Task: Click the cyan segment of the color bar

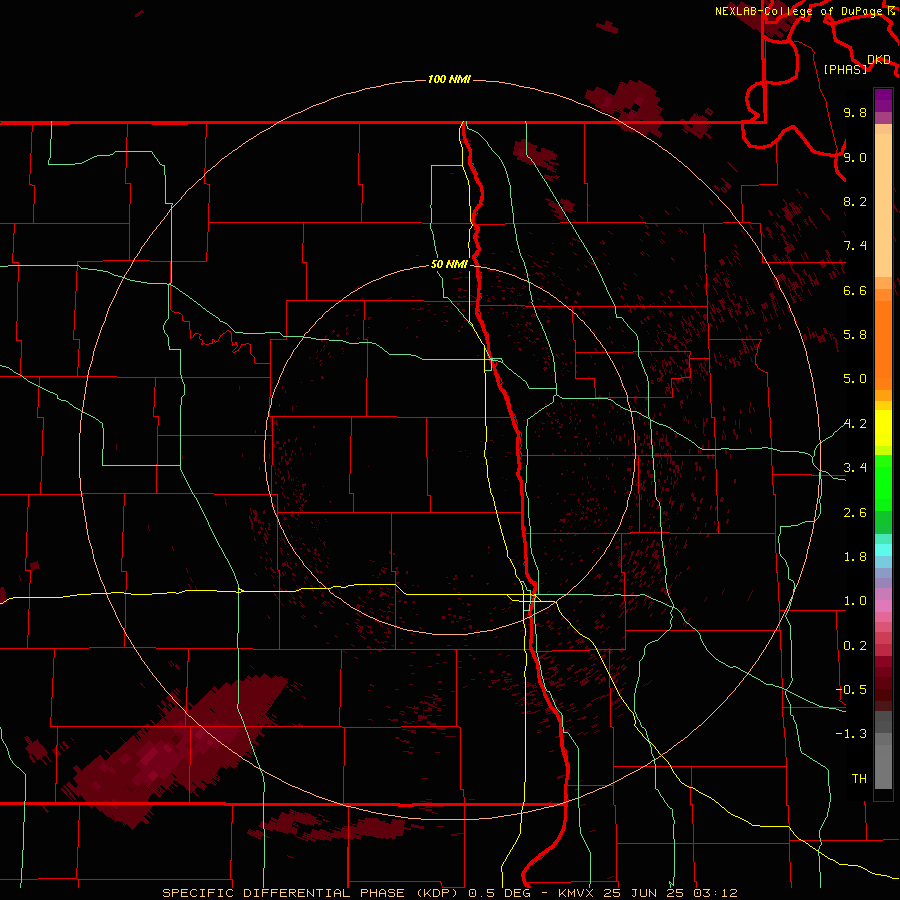Action: (x=883, y=550)
